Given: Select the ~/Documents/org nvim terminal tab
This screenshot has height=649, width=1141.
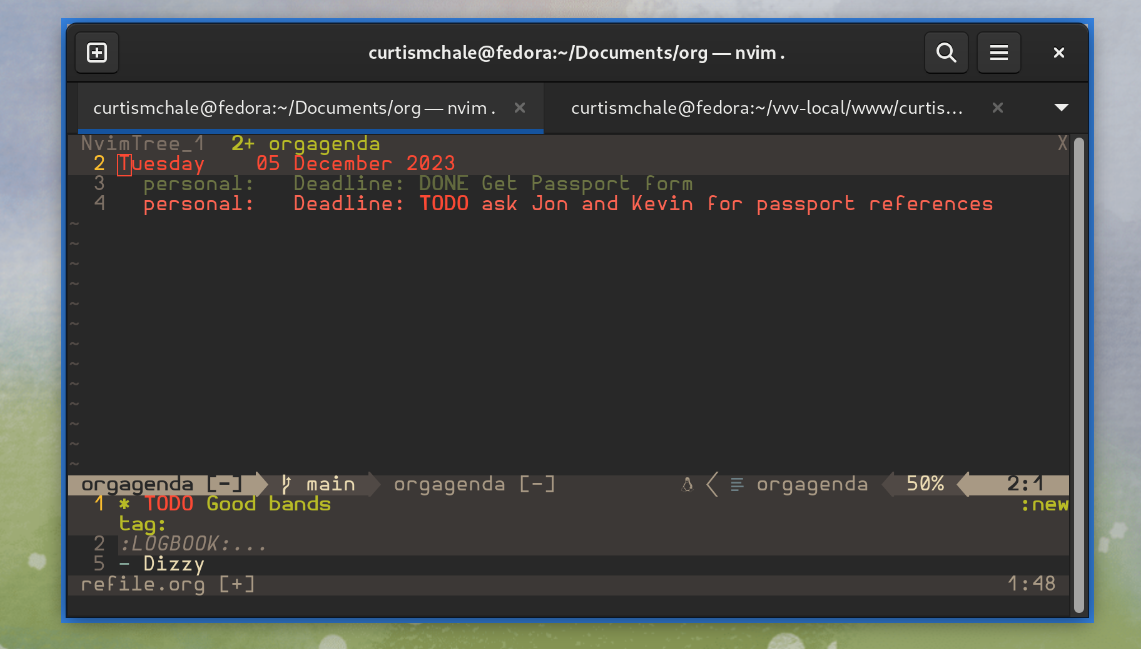Looking at the screenshot, I should tap(294, 108).
